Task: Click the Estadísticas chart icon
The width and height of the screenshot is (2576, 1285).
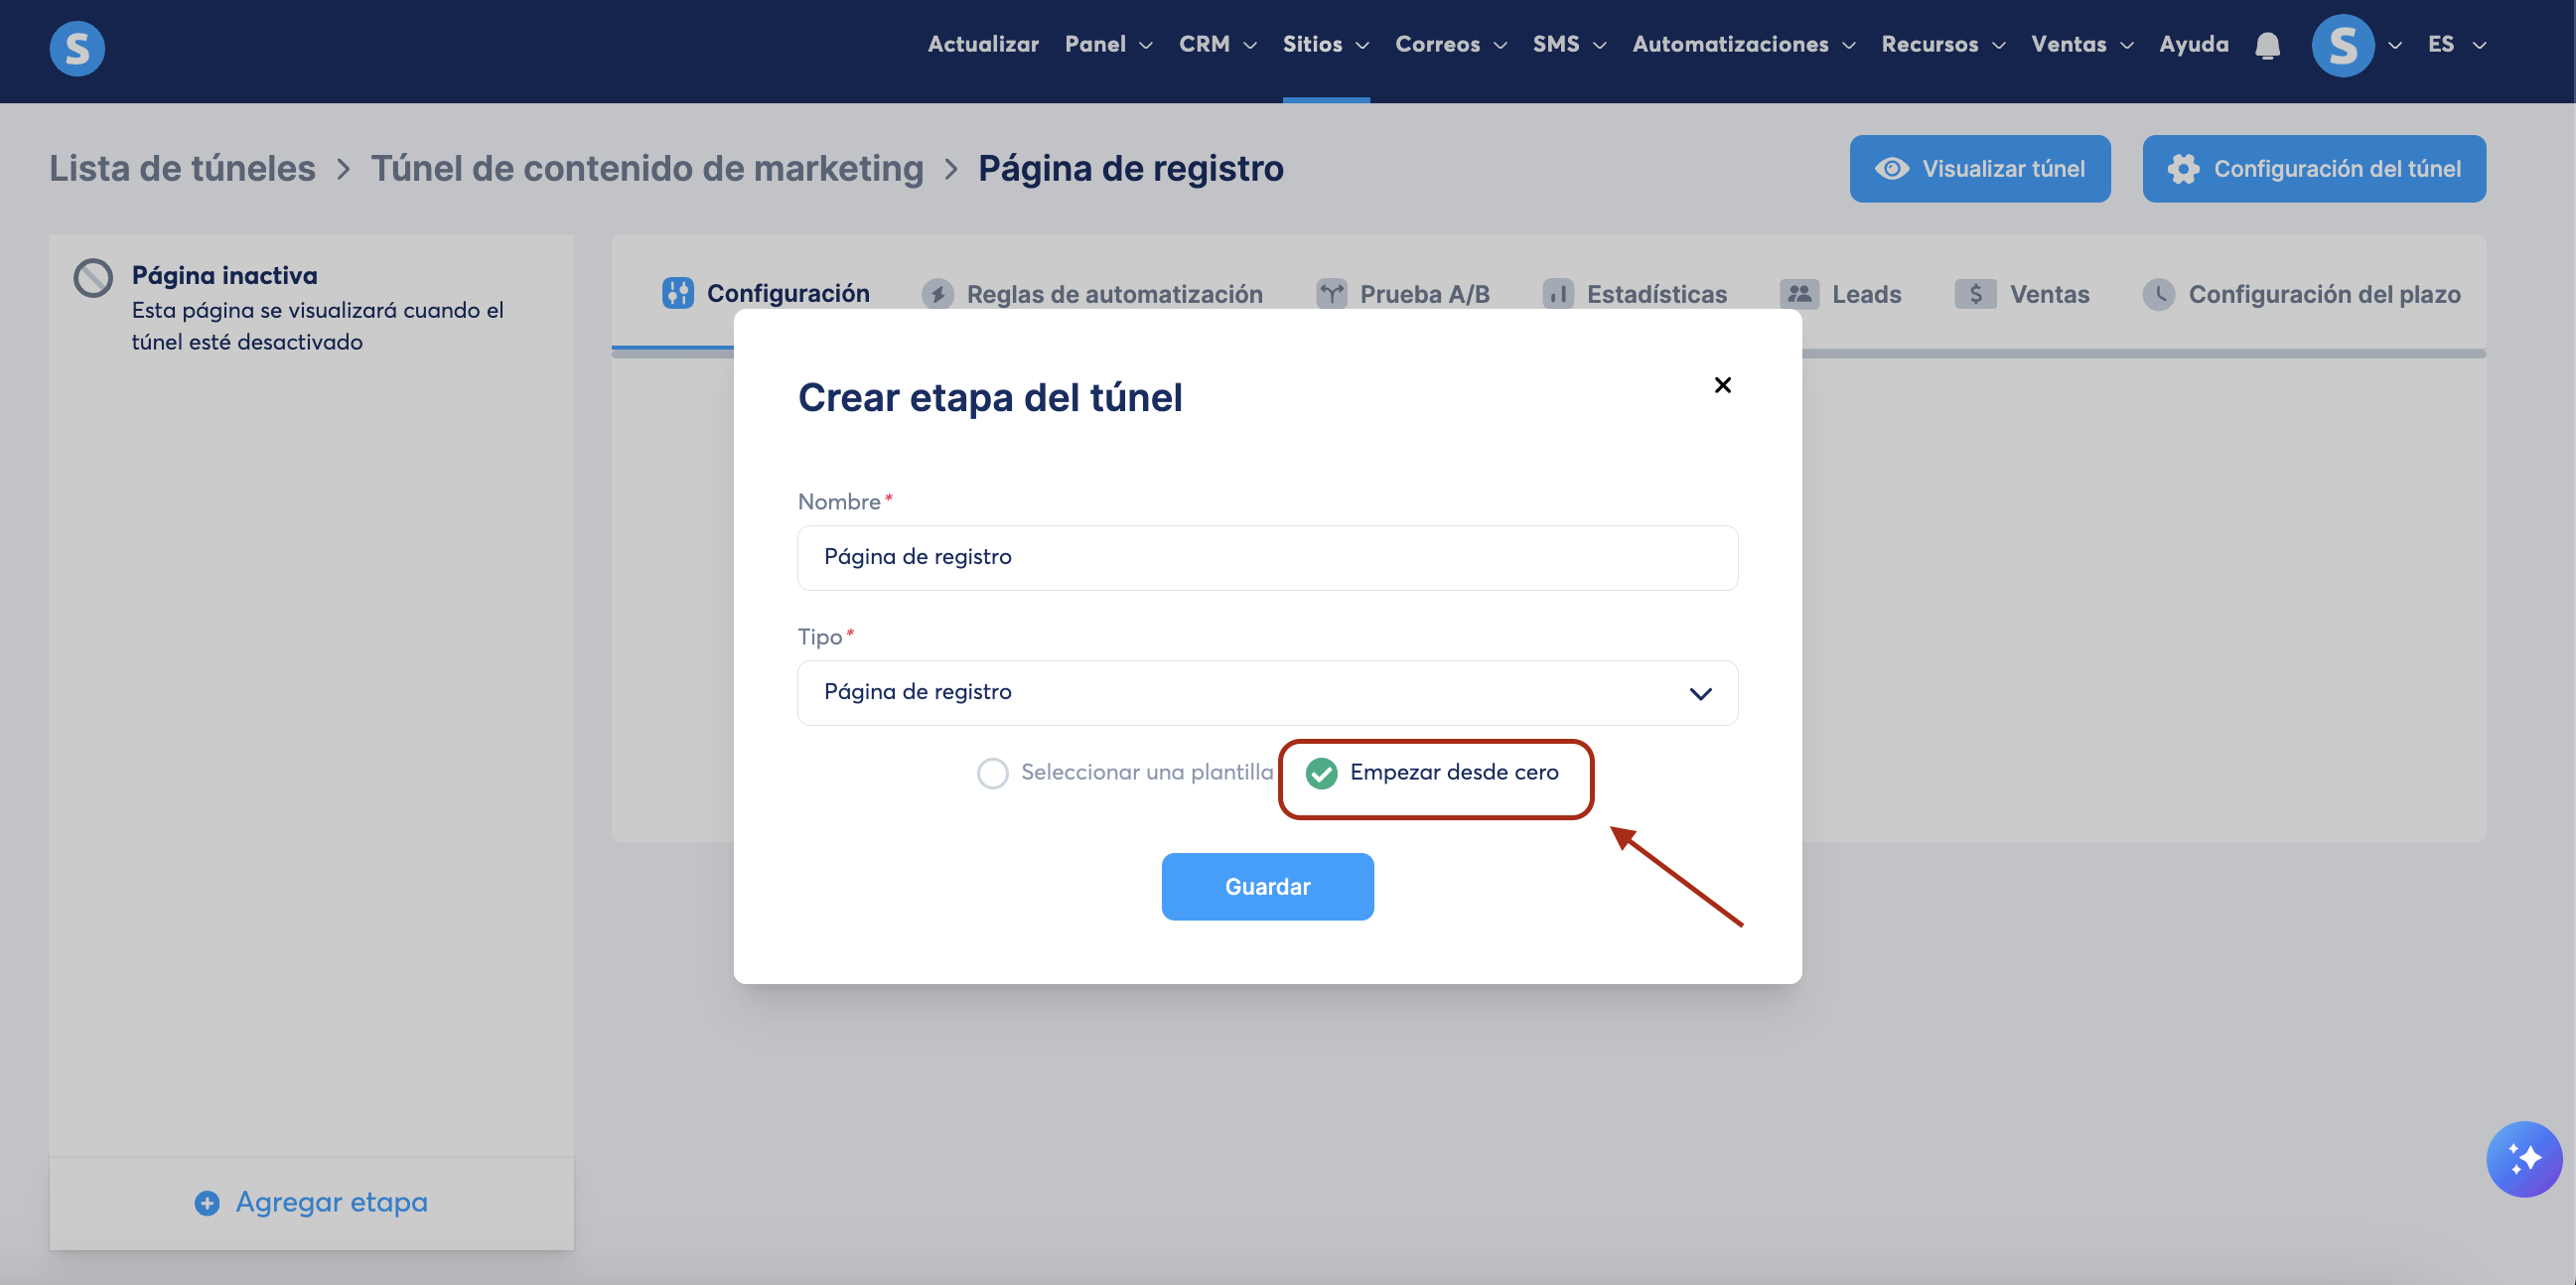Action: tap(1557, 294)
